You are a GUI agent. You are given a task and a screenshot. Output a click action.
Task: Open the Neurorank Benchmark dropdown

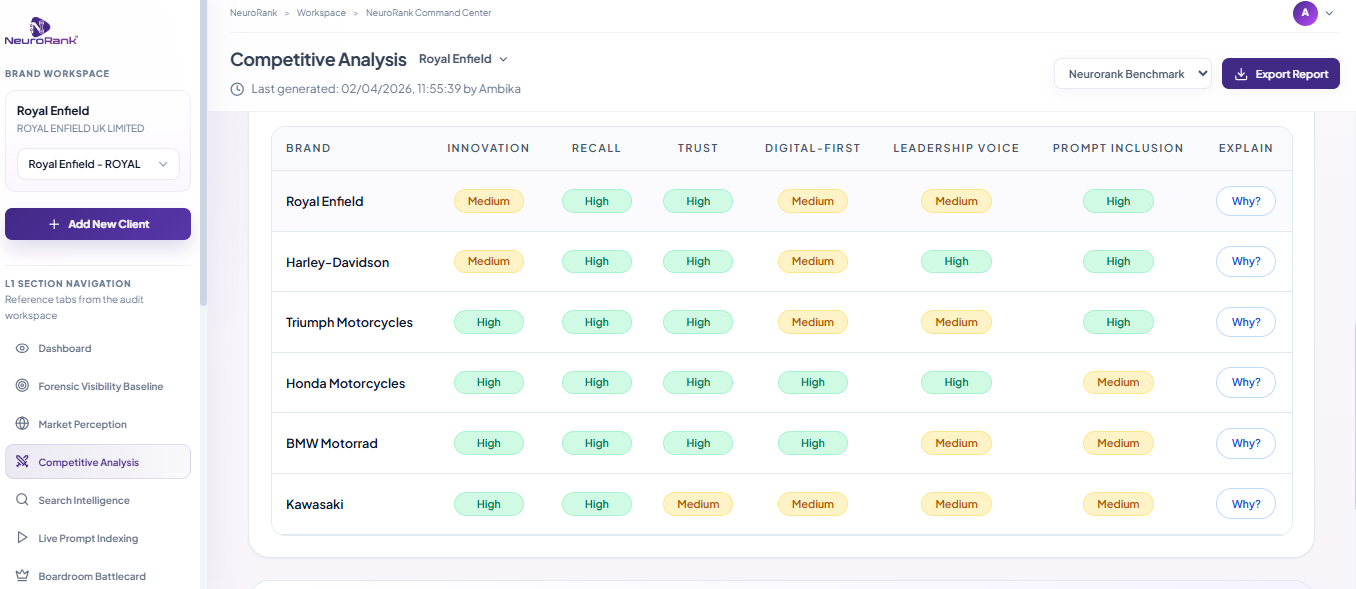tap(1133, 74)
